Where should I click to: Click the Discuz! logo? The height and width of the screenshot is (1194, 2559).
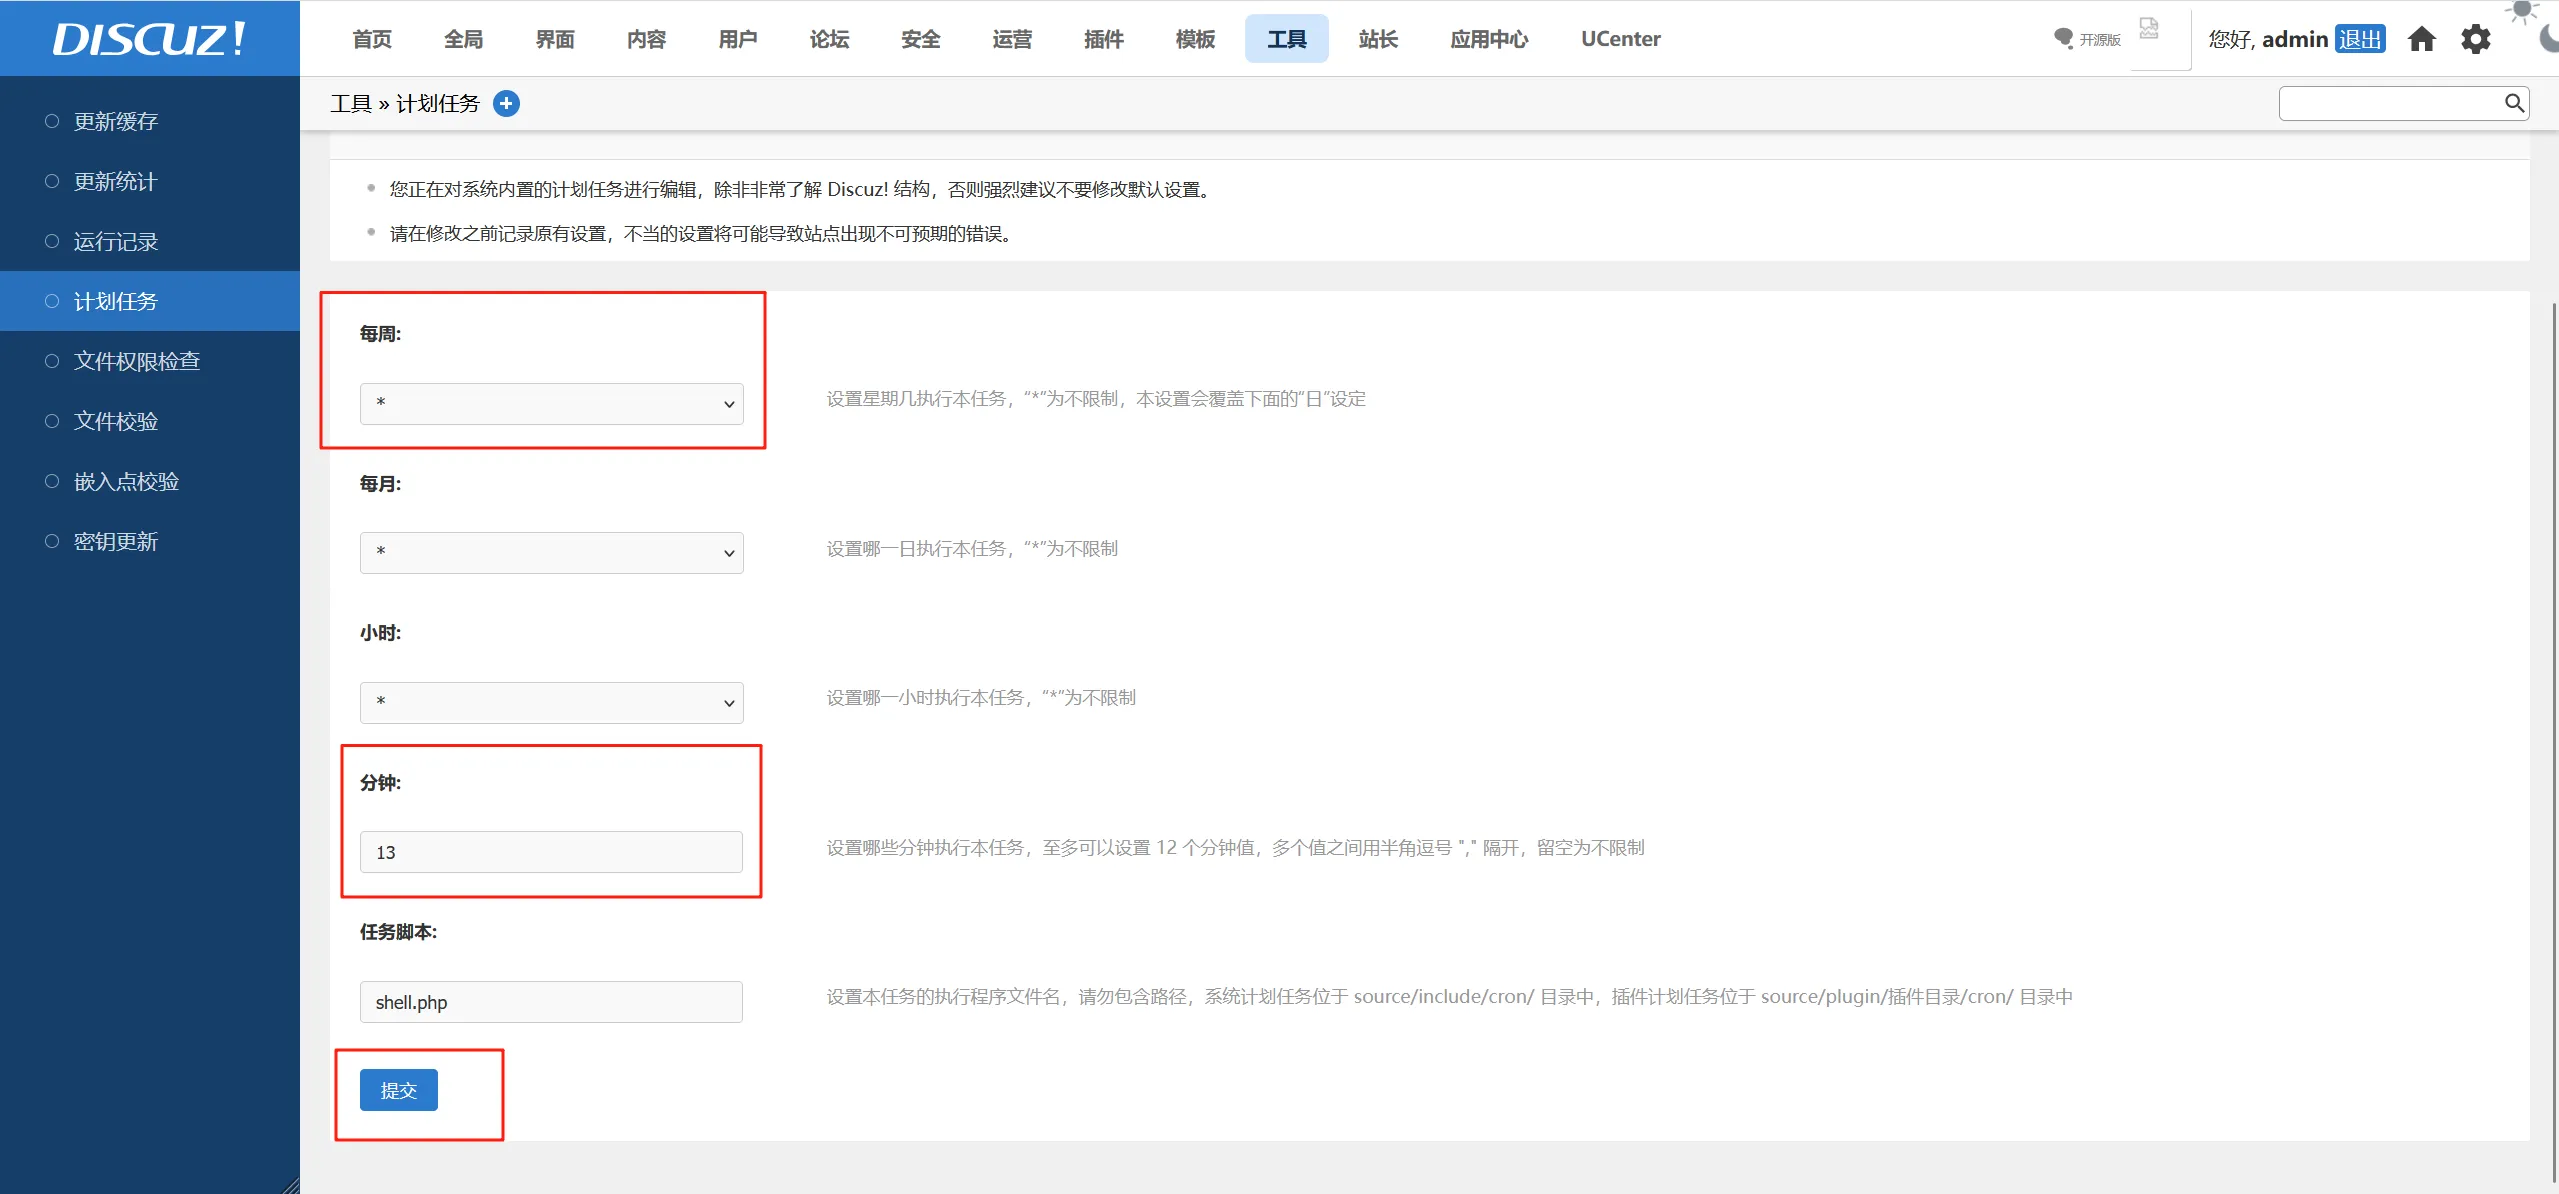[149, 38]
